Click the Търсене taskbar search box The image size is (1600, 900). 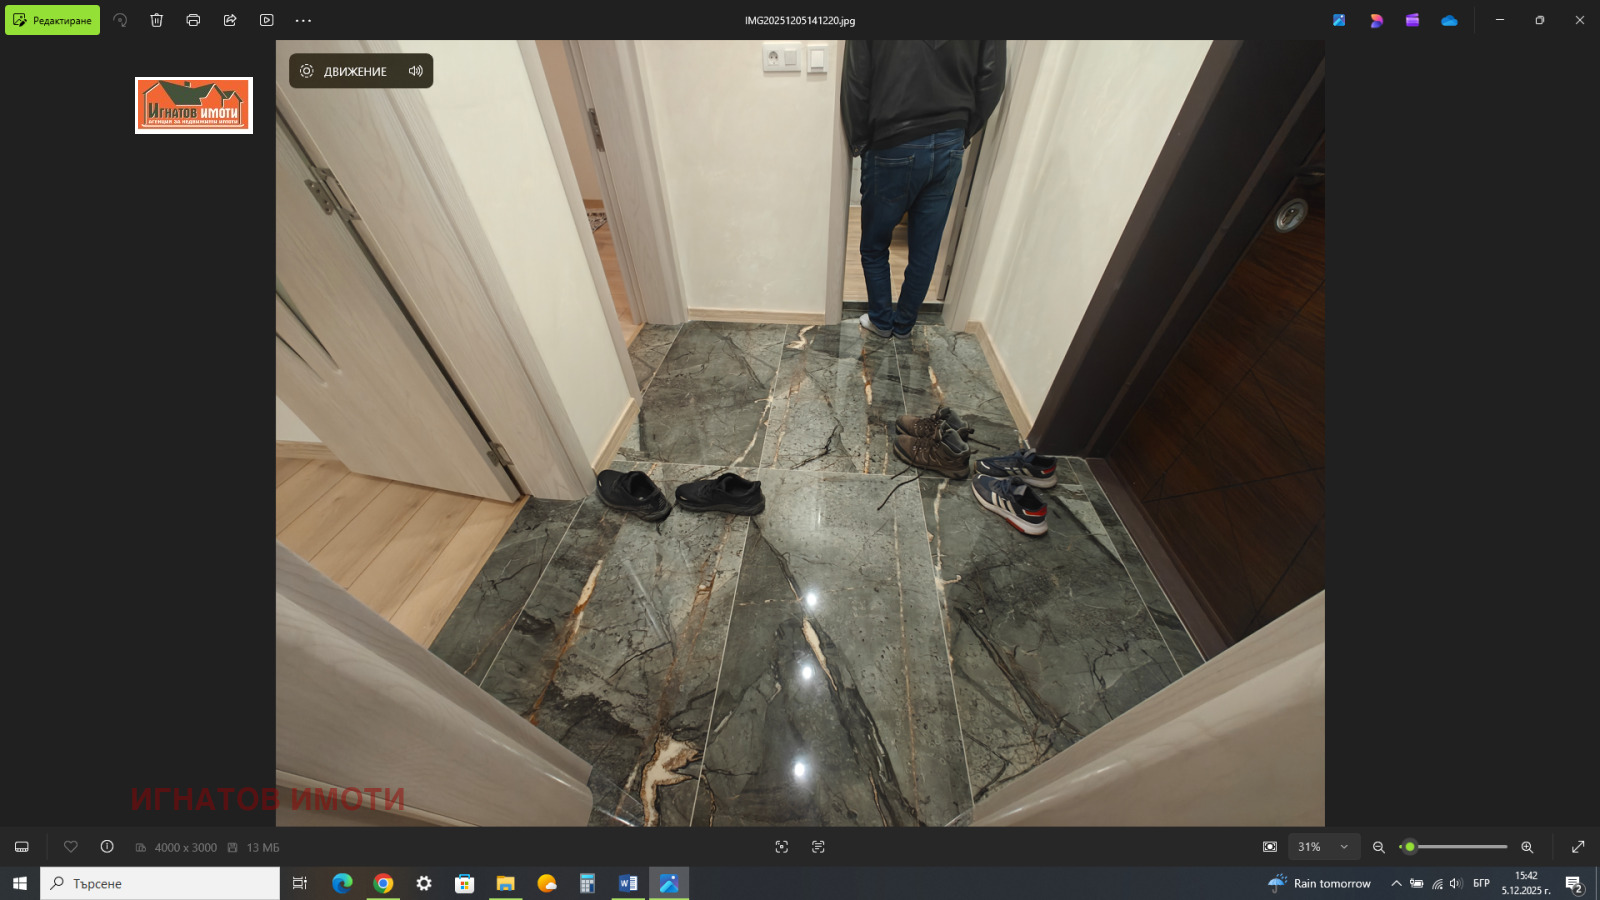click(160, 883)
